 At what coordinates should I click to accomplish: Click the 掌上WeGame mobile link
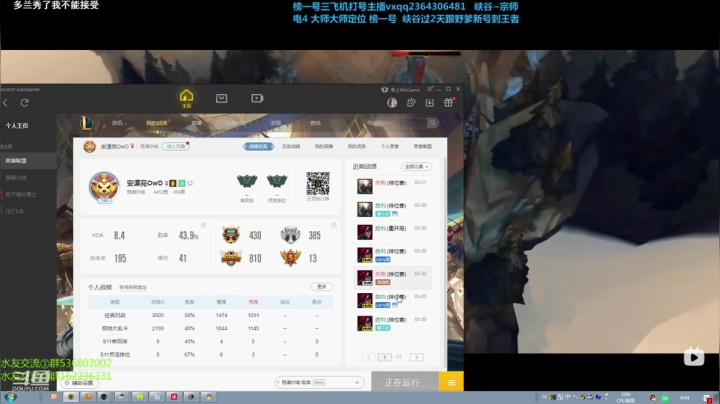pos(400,90)
